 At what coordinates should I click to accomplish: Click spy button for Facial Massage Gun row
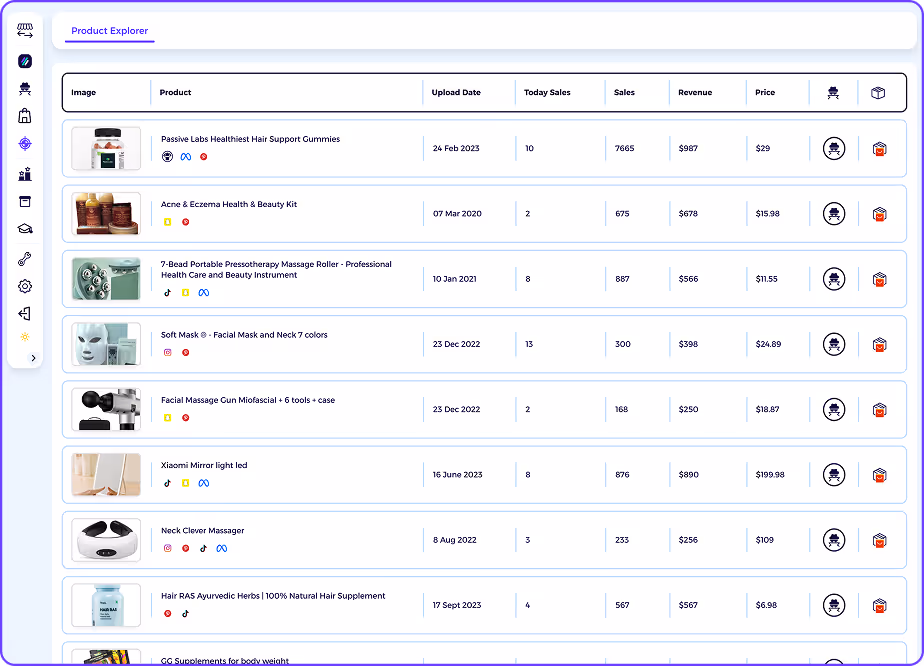point(834,409)
